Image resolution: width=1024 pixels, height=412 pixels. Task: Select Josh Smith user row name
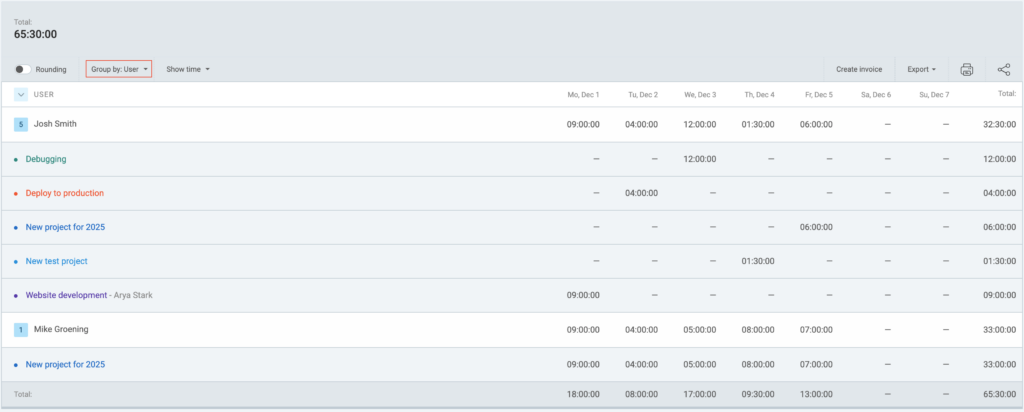[55, 124]
